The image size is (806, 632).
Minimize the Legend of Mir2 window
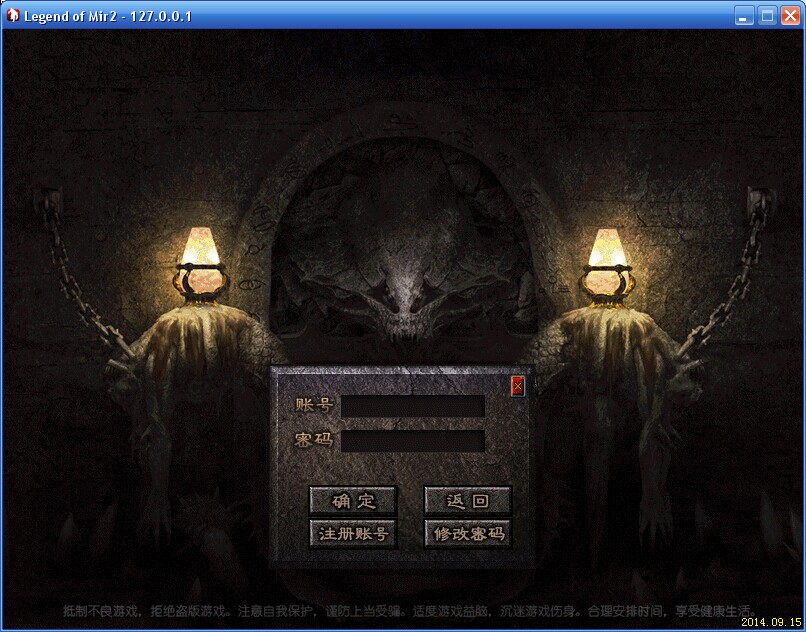[x=744, y=16]
